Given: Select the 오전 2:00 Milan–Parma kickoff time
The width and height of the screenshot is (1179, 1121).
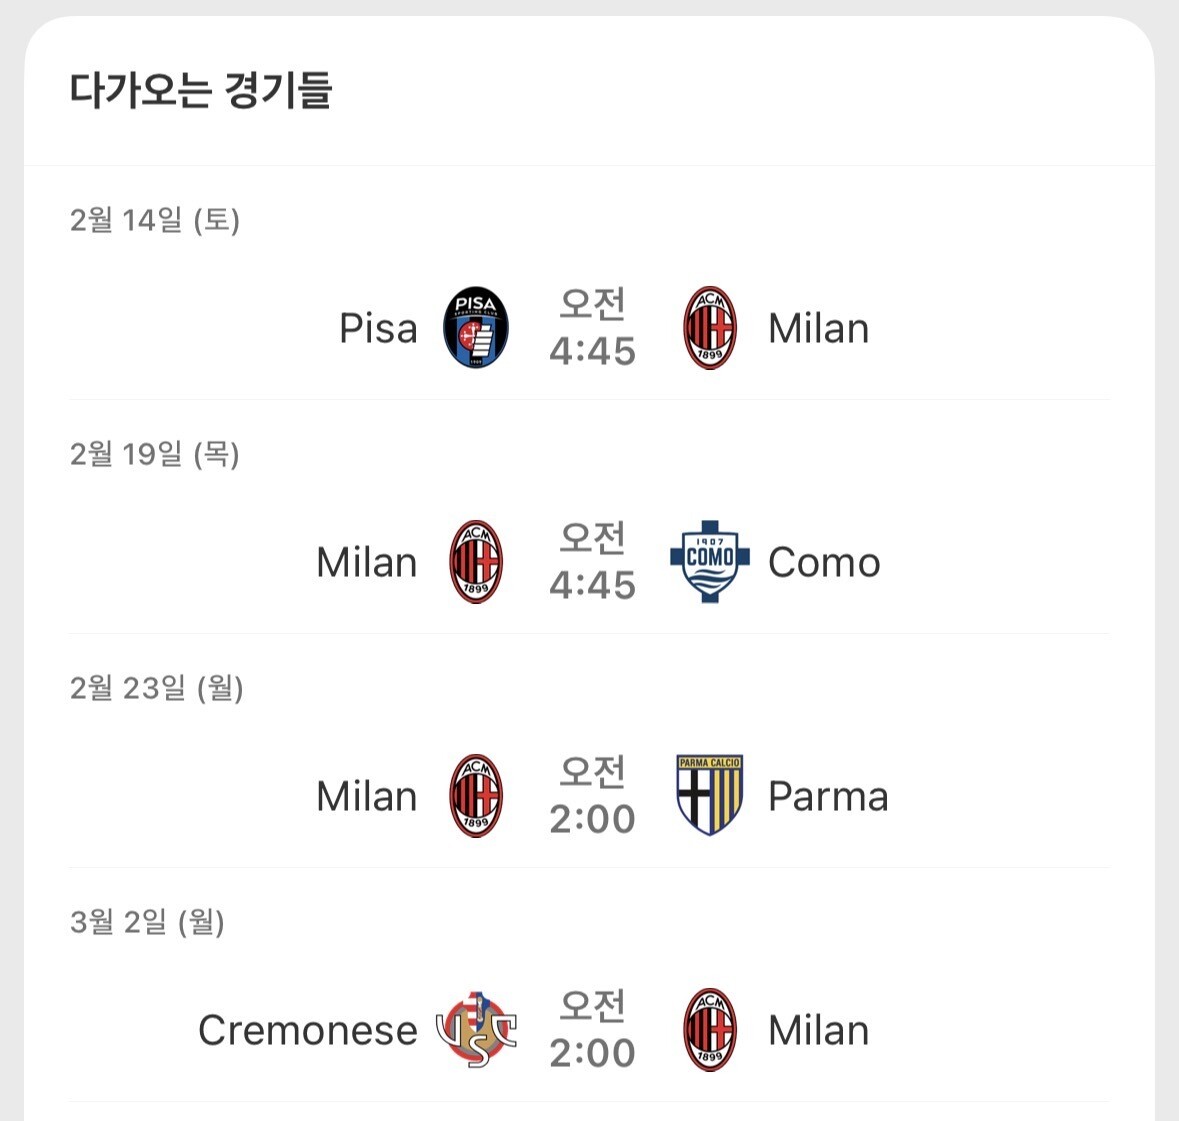Looking at the screenshot, I should pyautogui.click(x=592, y=796).
